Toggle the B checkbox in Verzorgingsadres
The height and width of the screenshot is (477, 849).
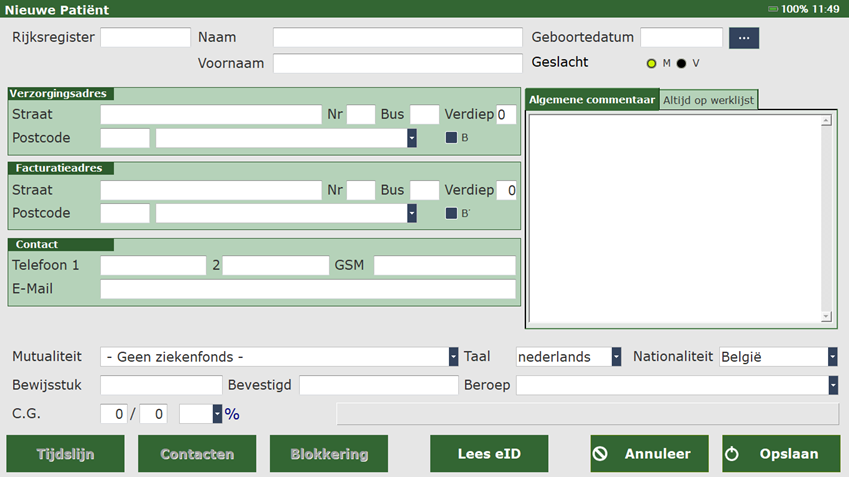pos(451,138)
